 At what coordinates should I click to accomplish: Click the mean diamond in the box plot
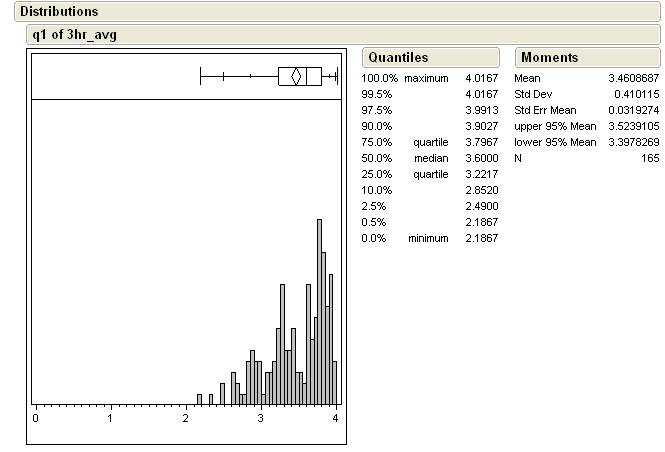point(296,76)
